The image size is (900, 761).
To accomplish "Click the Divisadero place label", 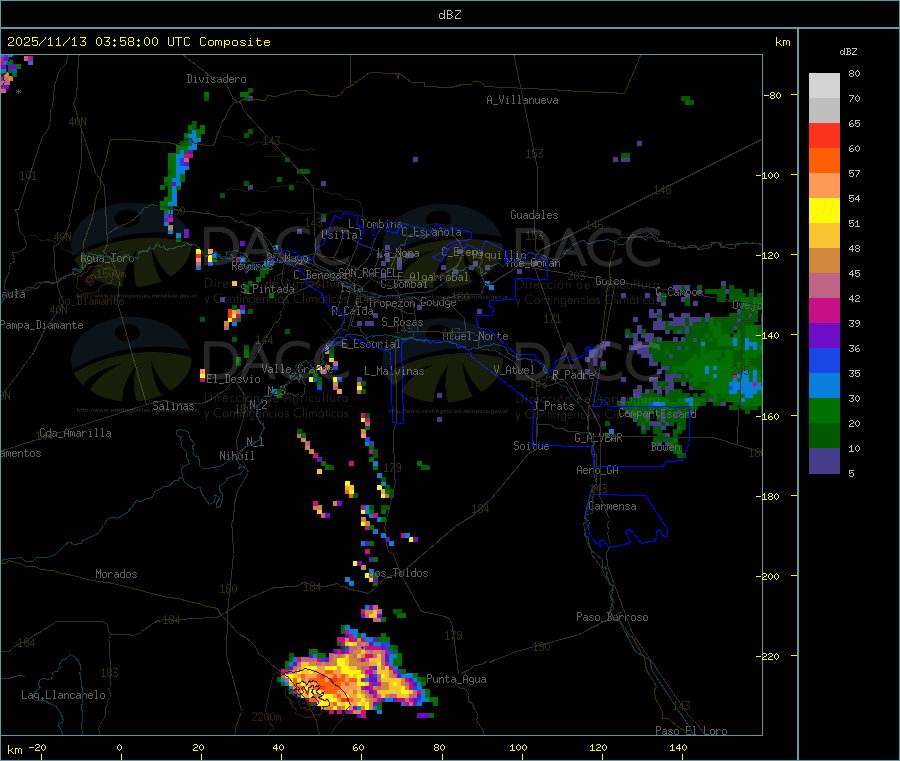I will click(x=216, y=79).
